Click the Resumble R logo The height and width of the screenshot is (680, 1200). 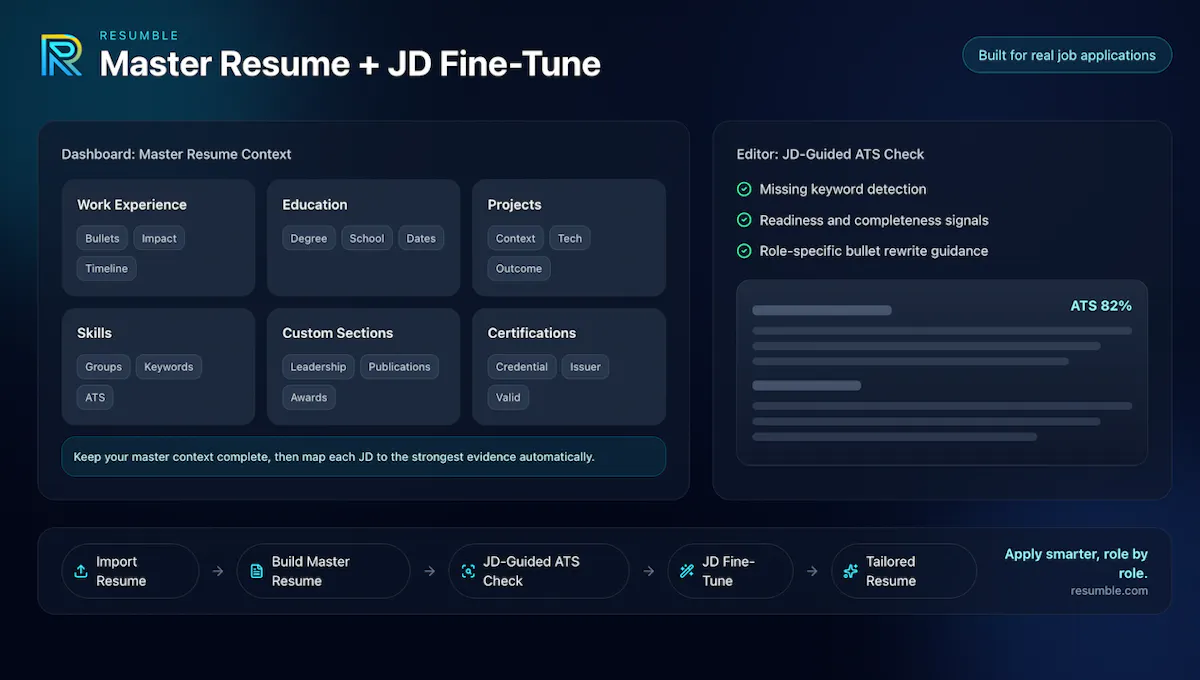(x=61, y=55)
